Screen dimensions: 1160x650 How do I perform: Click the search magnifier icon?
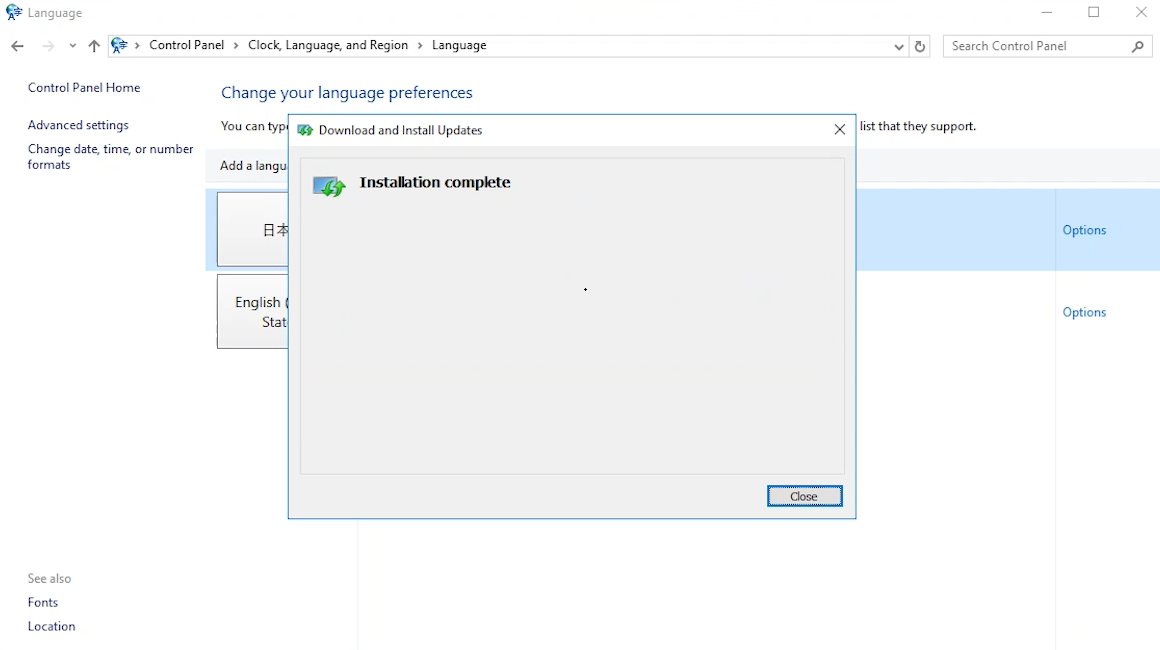pos(1138,47)
